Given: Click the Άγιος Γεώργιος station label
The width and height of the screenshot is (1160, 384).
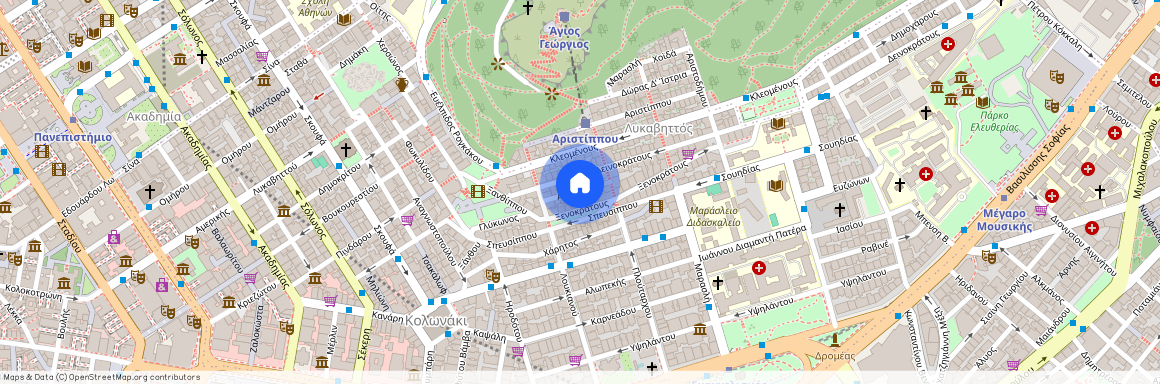Looking at the screenshot, I should [565, 37].
